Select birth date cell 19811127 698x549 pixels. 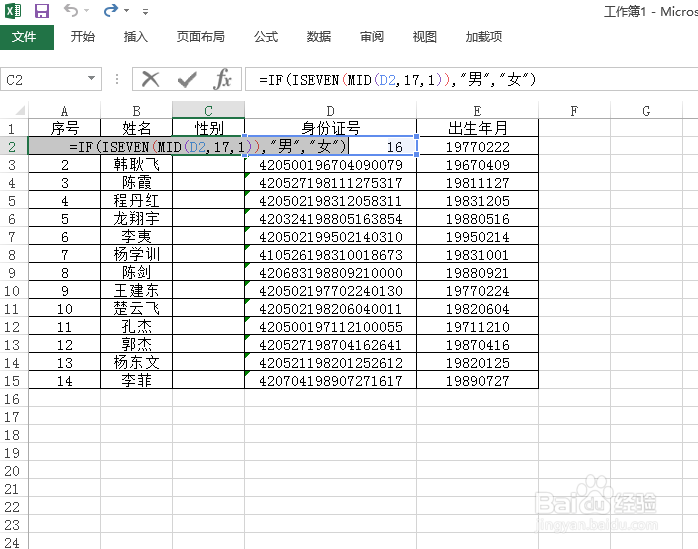477,182
